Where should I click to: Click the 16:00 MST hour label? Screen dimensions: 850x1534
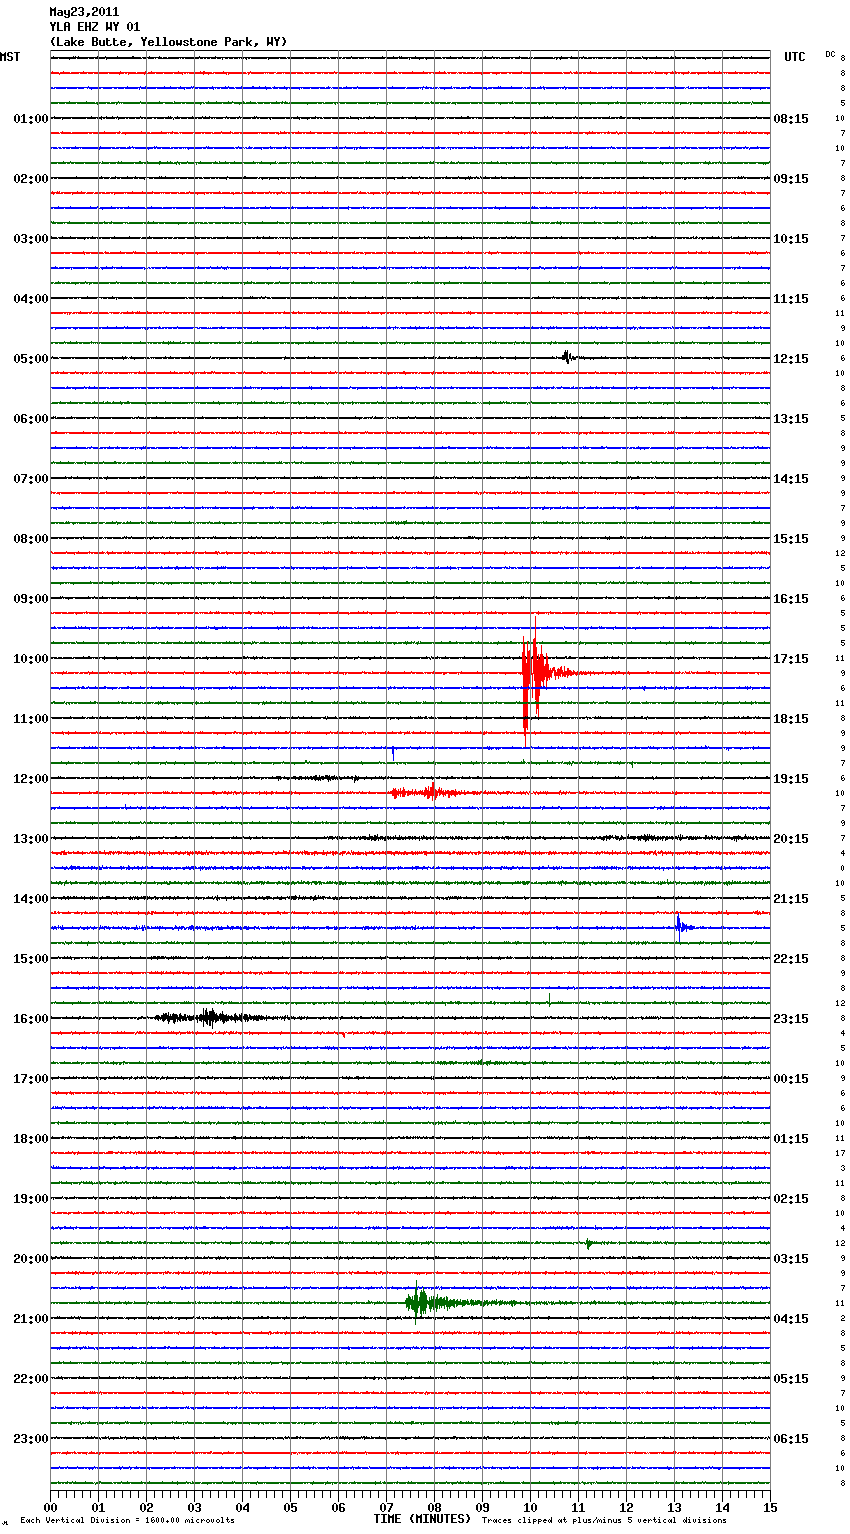click(31, 1019)
